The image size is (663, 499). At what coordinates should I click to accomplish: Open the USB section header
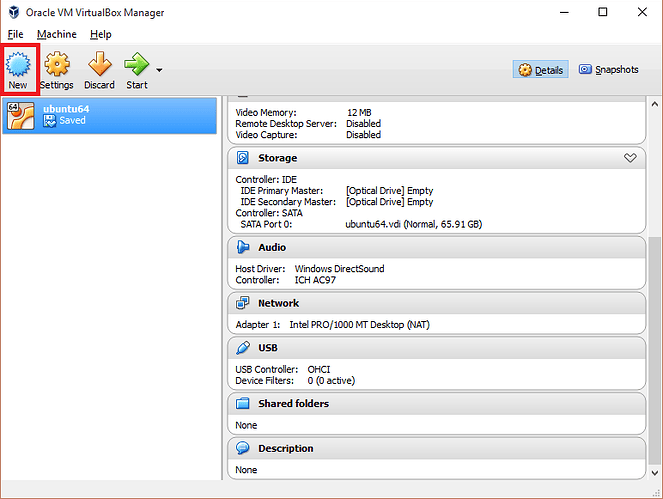(436, 348)
